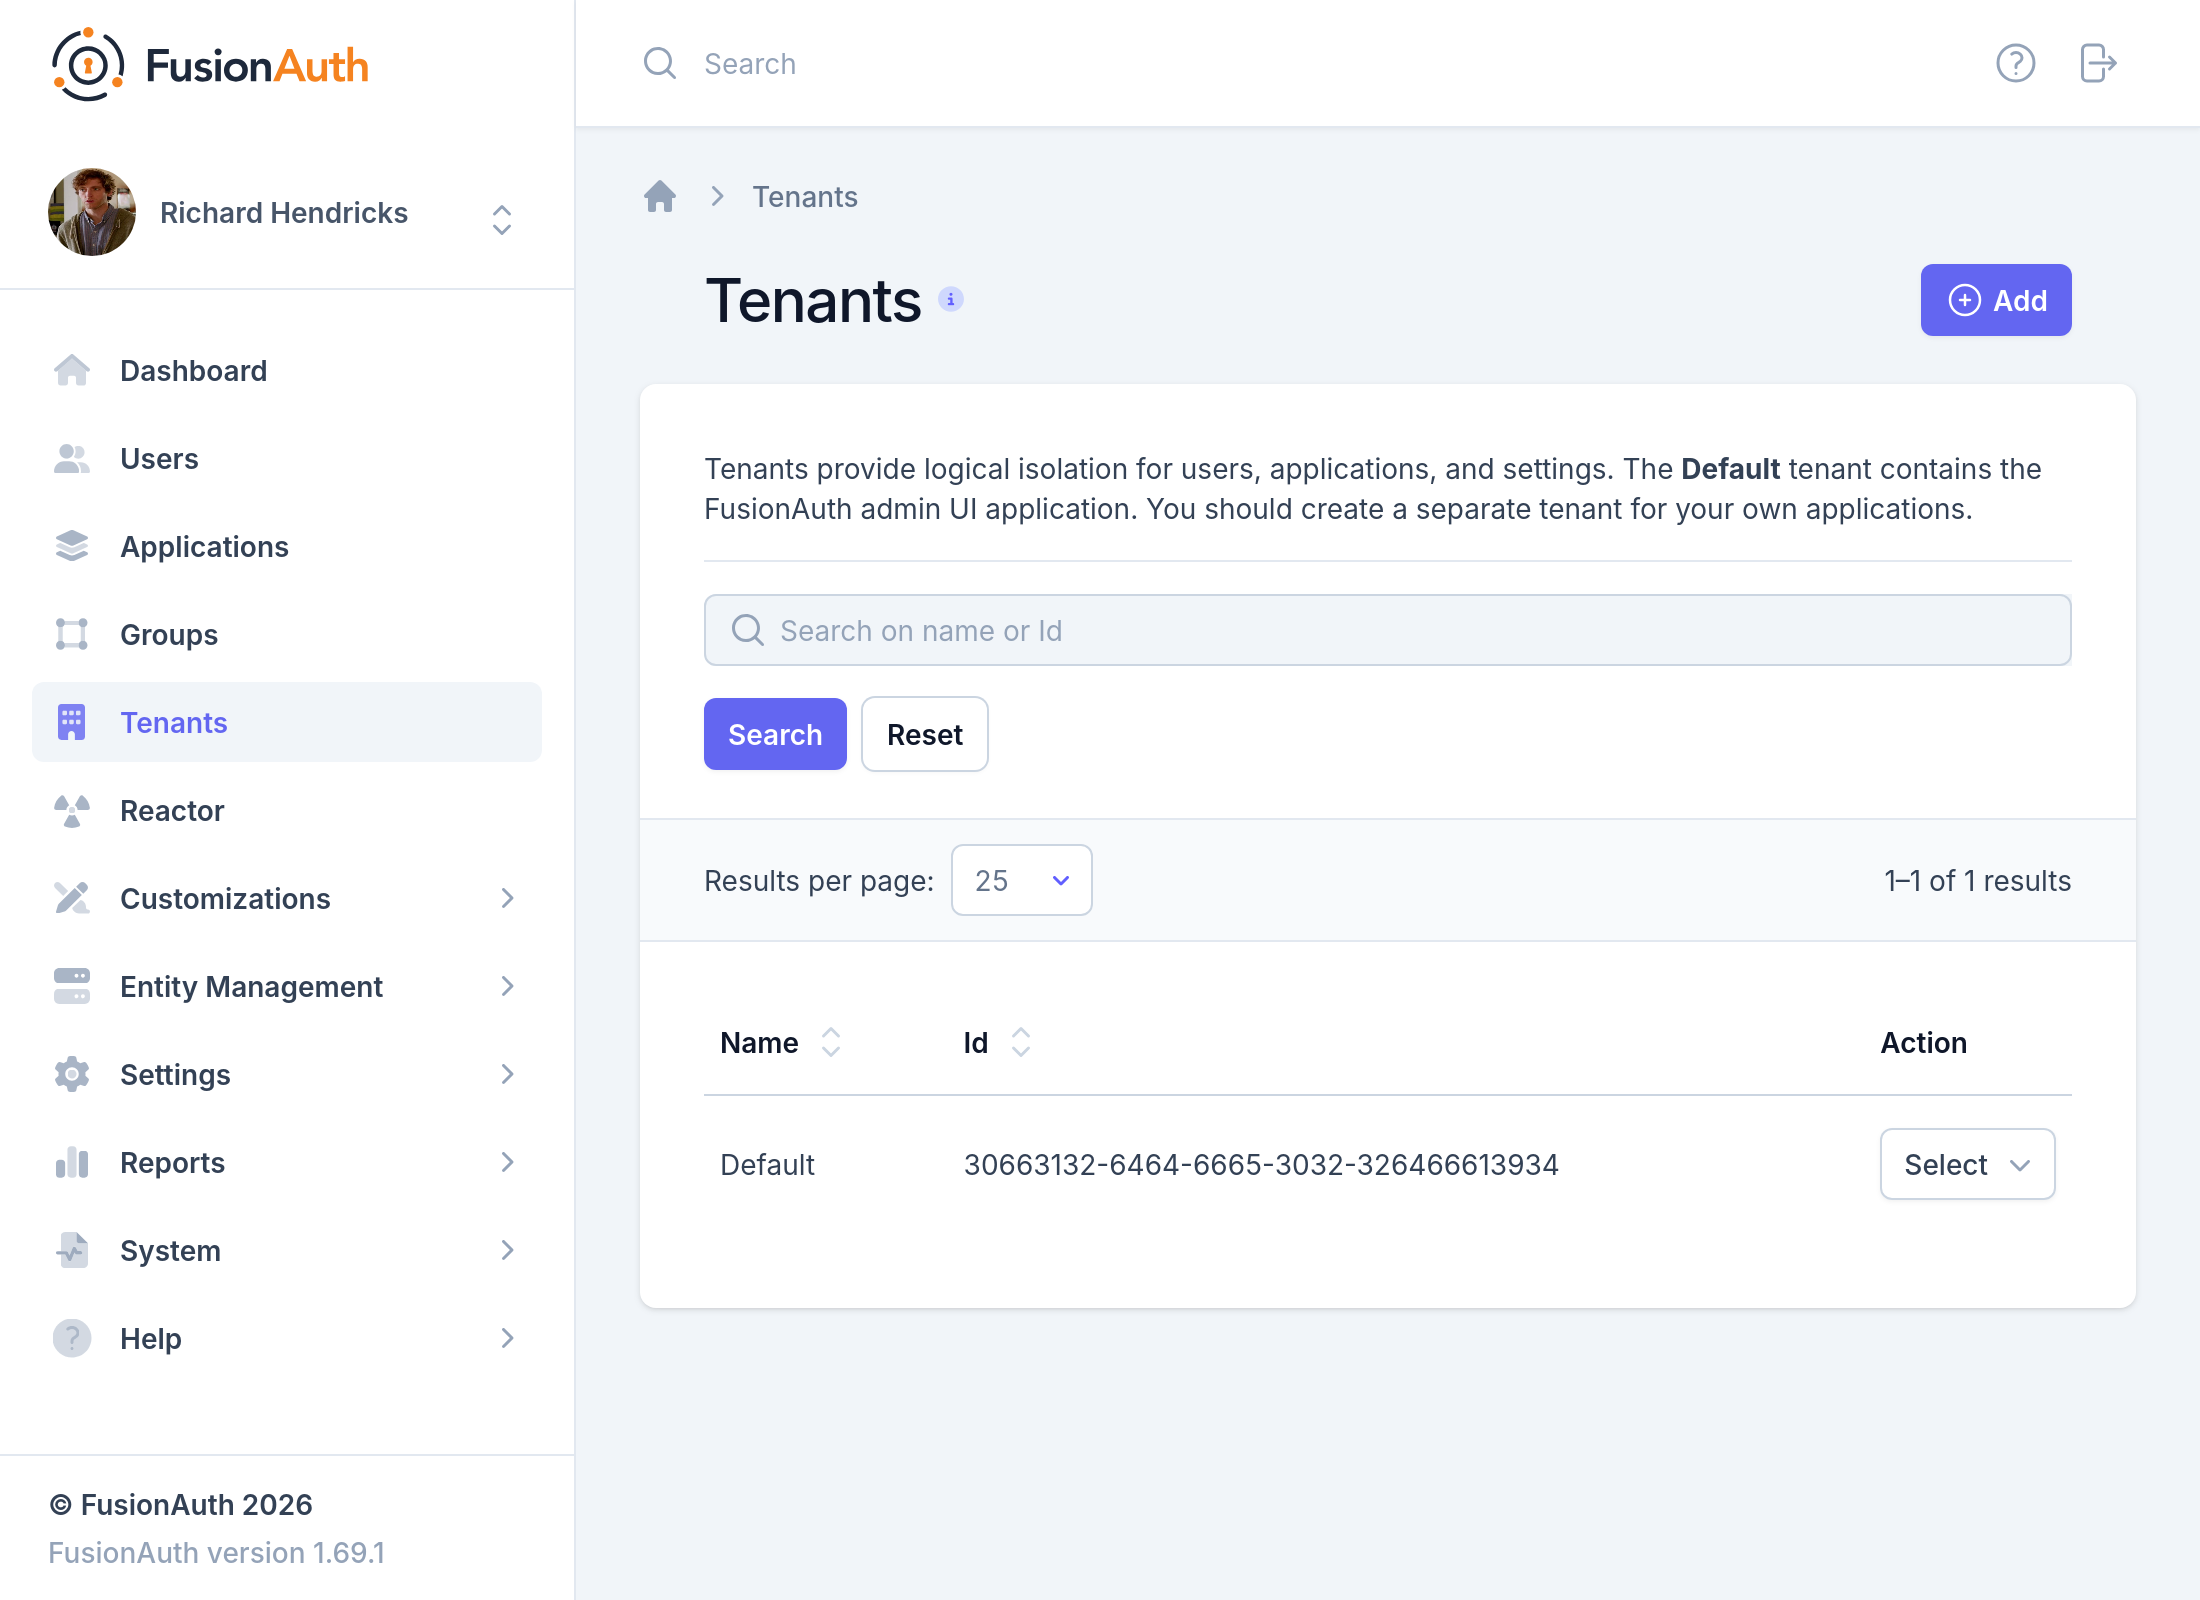The image size is (2200, 1600).
Task: Click the FusionAuth logo
Action: 210,65
